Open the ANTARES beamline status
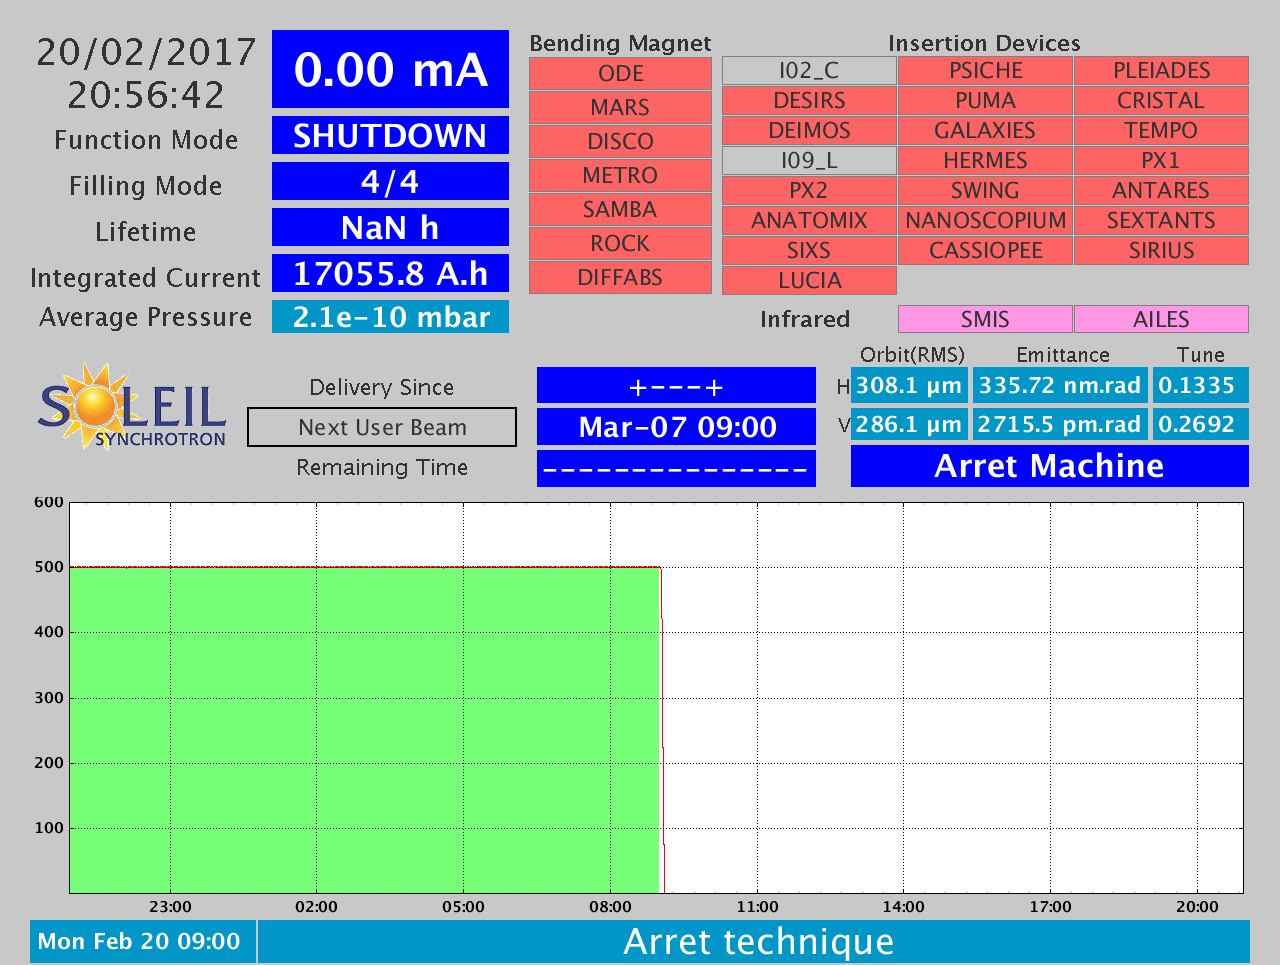 pyautogui.click(x=1161, y=191)
